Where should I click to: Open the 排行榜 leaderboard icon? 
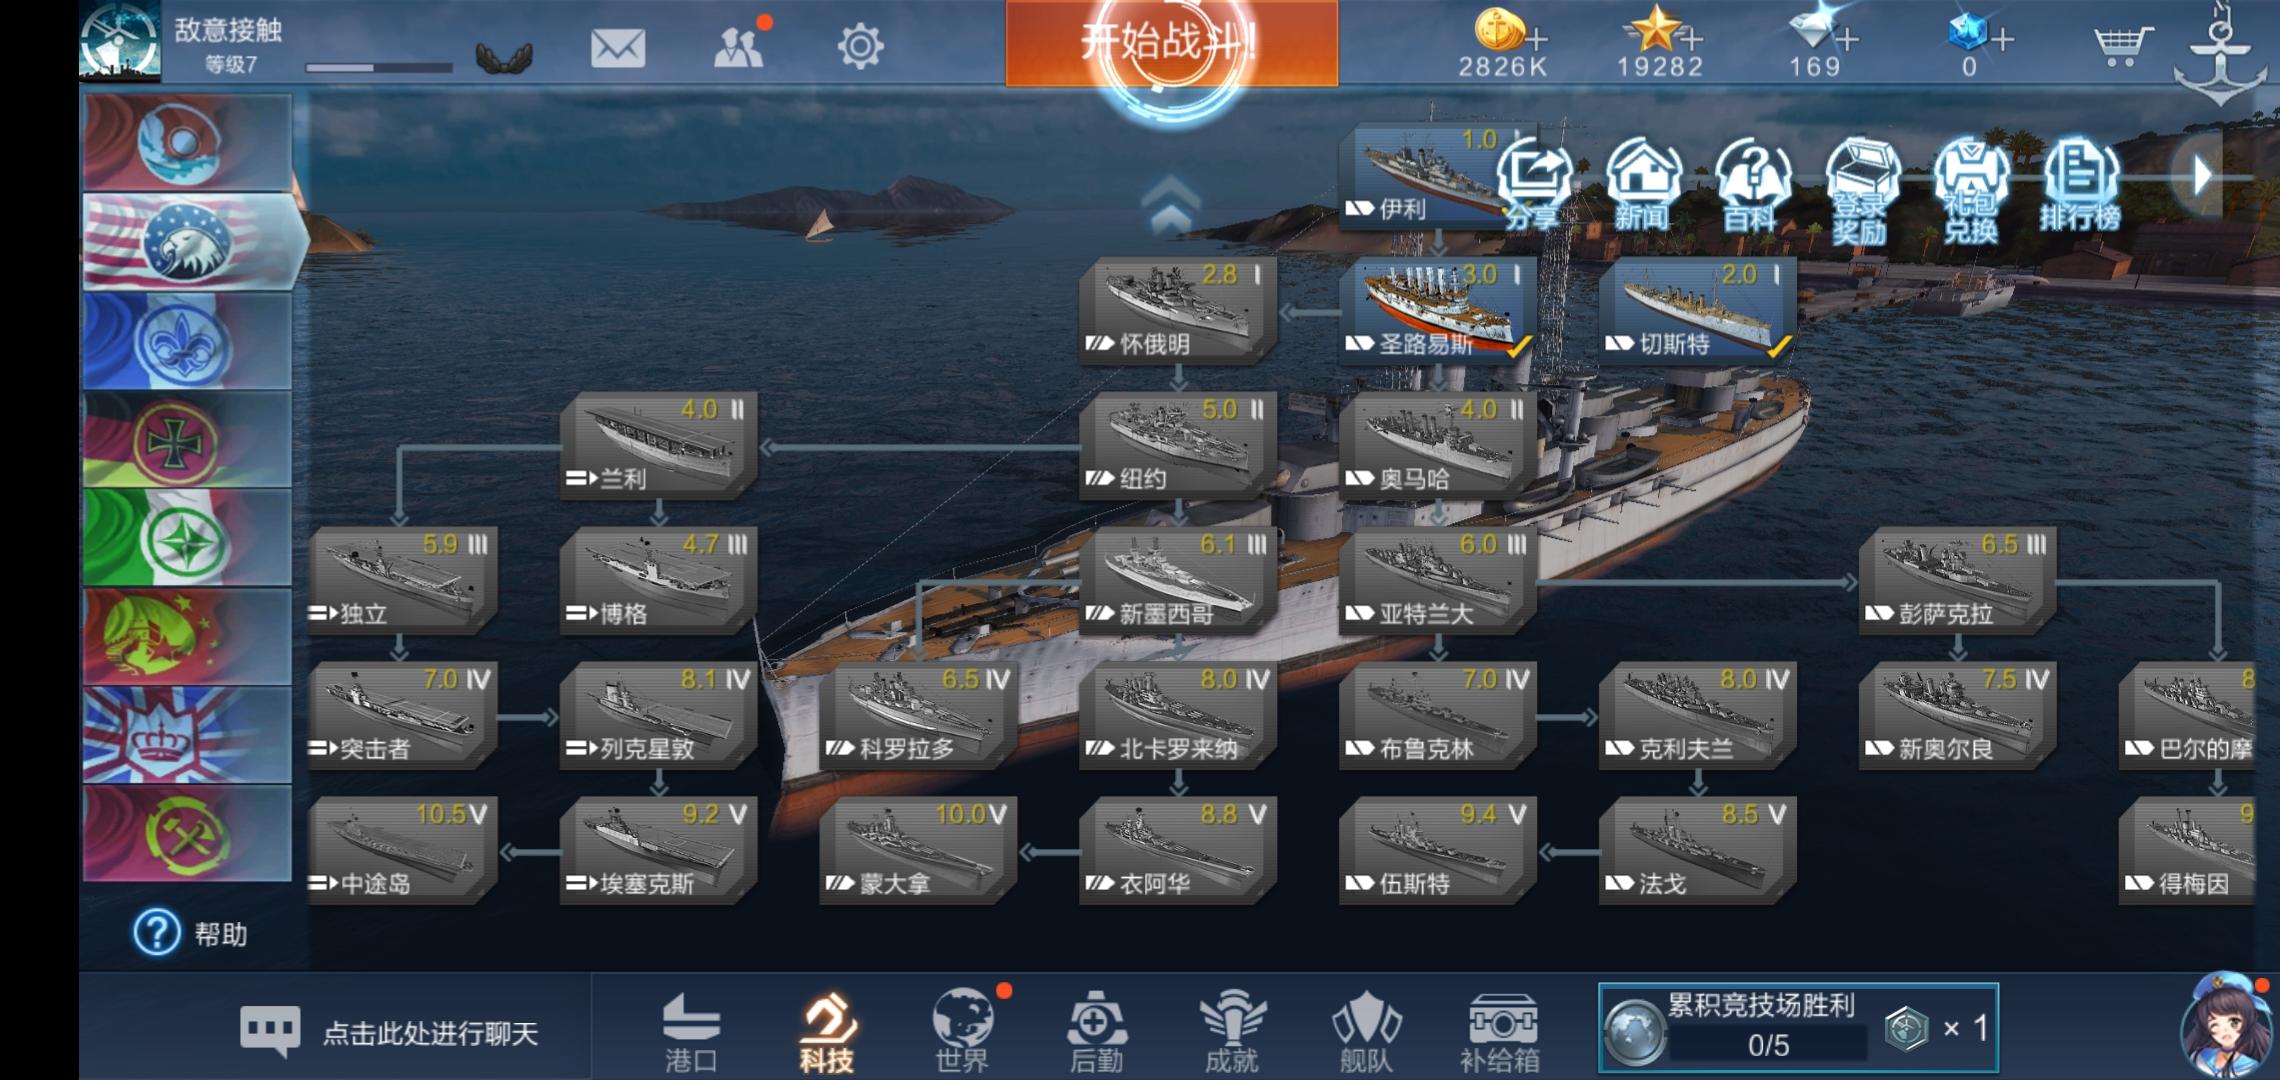[x=2080, y=185]
